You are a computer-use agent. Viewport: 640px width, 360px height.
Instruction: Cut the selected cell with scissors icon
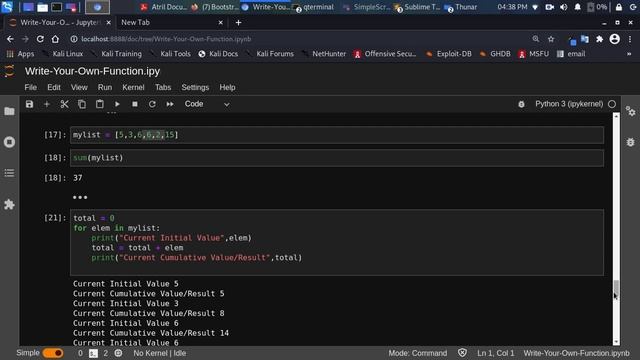(64, 104)
